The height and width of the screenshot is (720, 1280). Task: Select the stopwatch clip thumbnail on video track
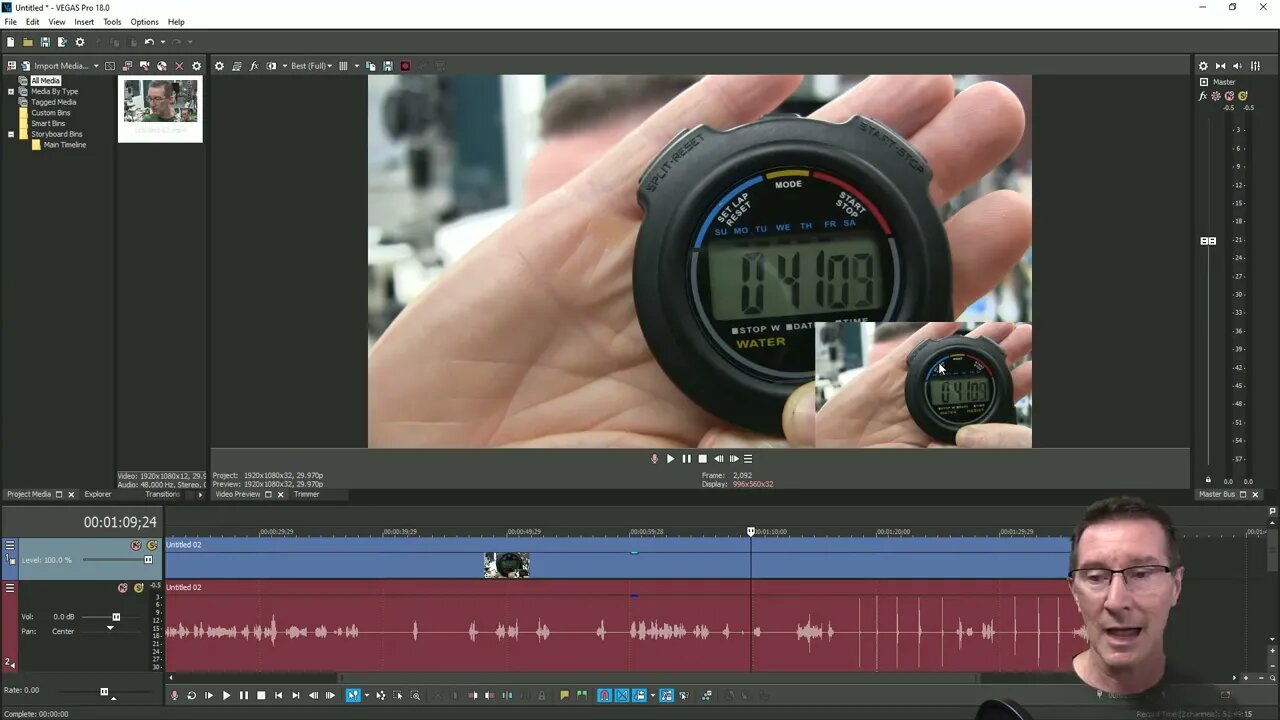point(507,565)
